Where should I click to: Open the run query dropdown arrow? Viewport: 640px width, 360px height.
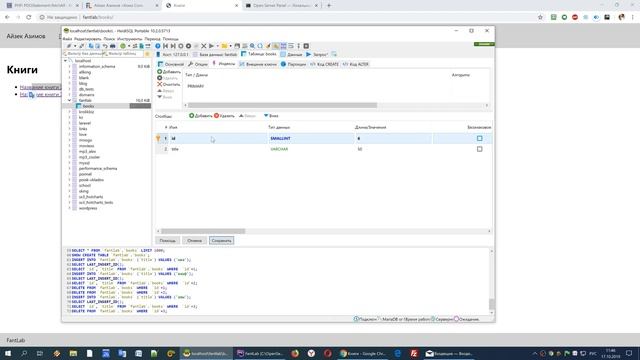[x=217, y=46]
